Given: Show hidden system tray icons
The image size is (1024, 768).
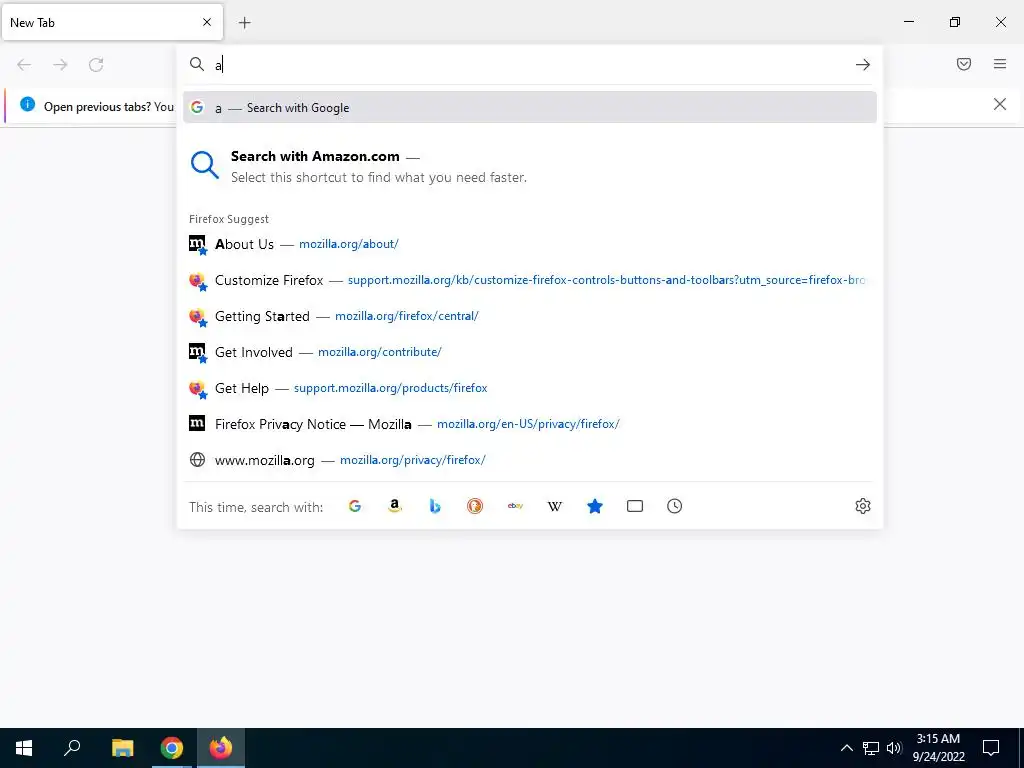Looking at the screenshot, I should [846, 748].
